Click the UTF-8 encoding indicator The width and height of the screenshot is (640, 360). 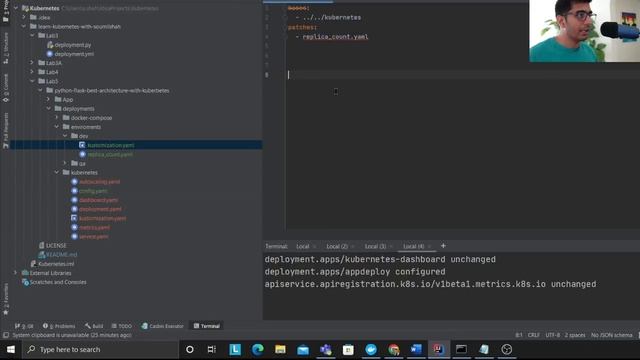point(553,335)
